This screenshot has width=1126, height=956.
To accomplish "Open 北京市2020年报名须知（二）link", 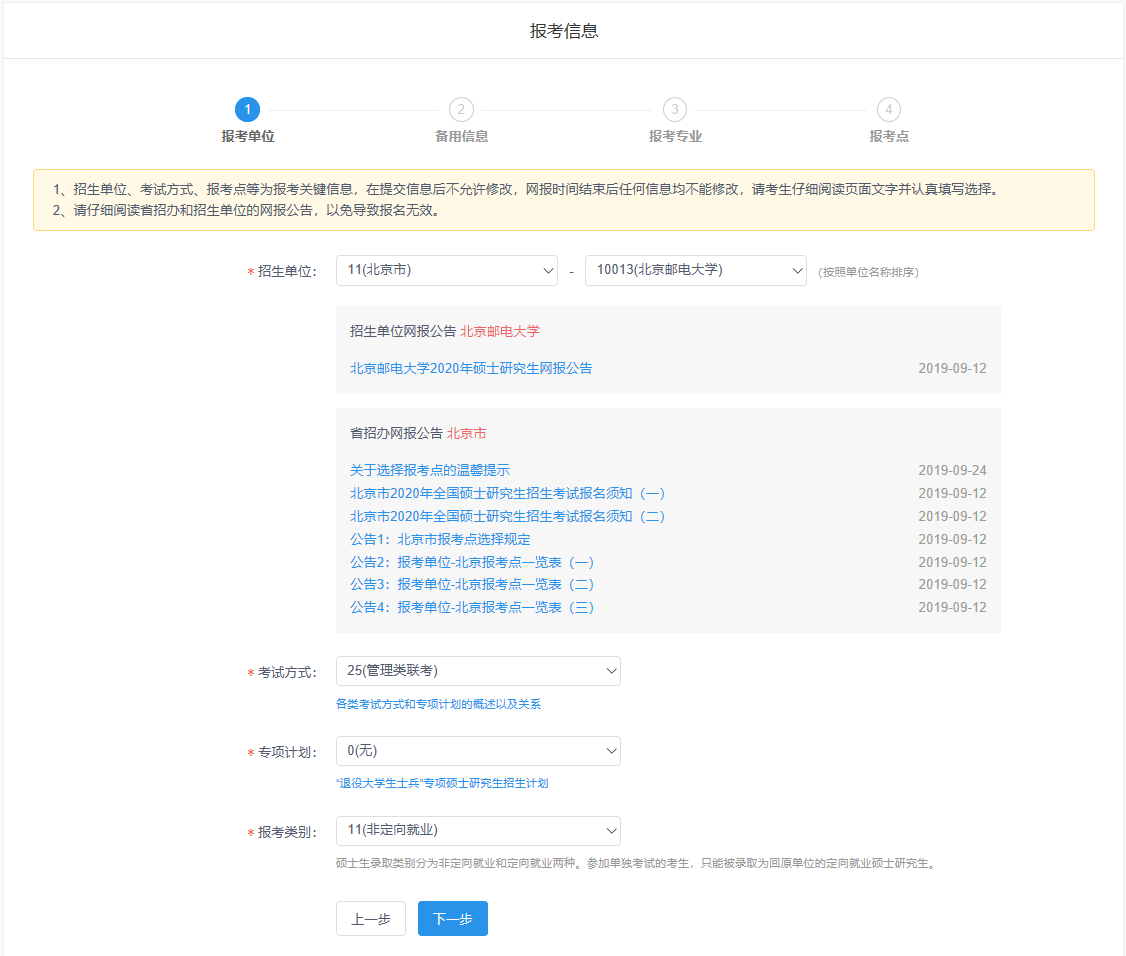I will pyautogui.click(x=507, y=516).
